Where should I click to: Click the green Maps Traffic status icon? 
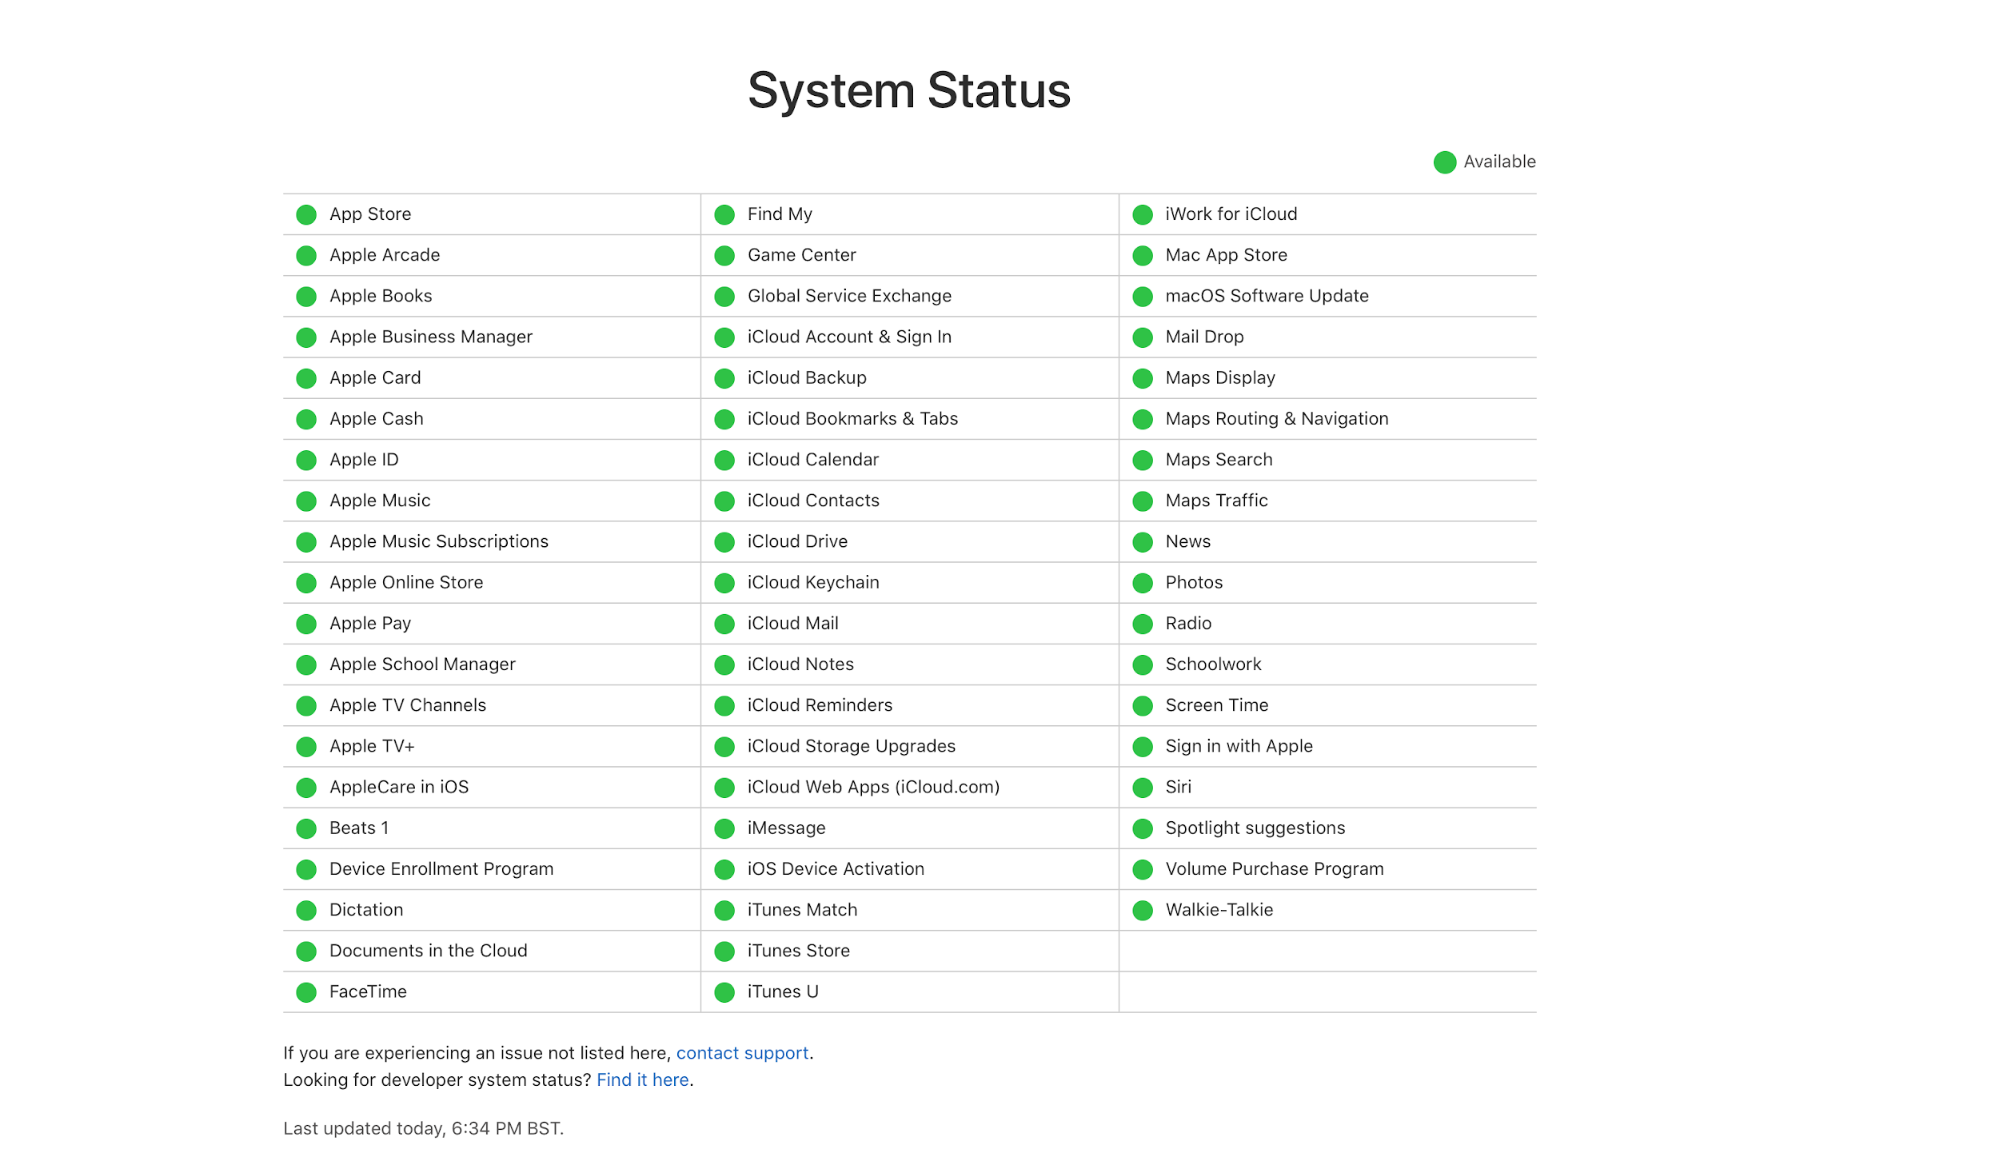click(x=1143, y=500)
